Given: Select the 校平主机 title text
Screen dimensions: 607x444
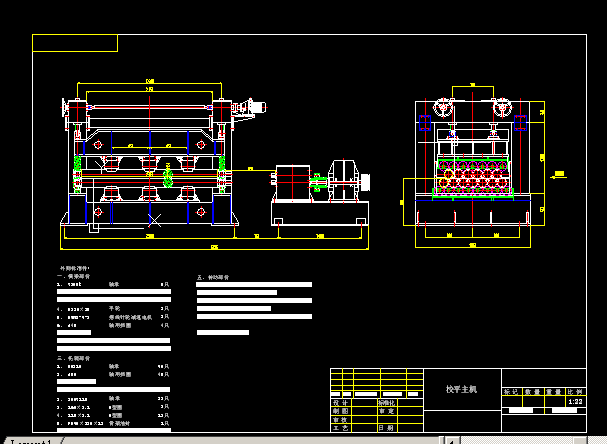Looking at the screenshot, I should coord(461,388).
